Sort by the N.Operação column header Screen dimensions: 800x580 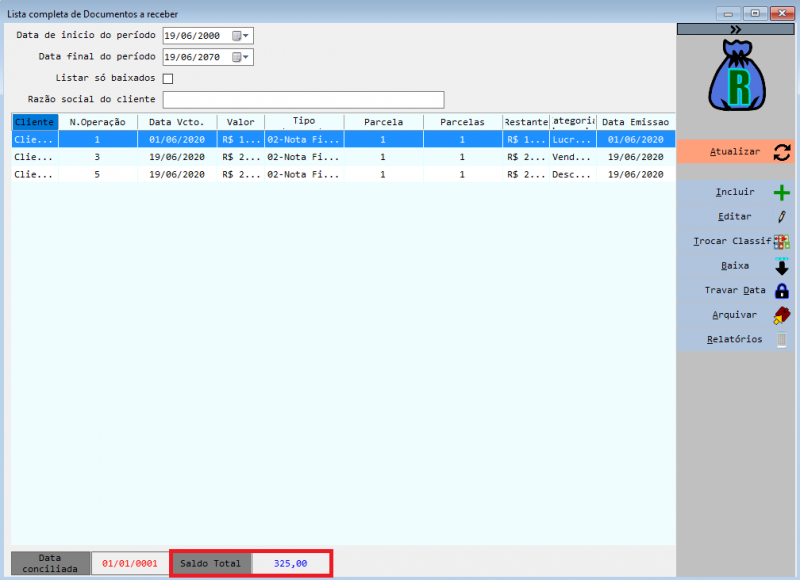(97, 122)
